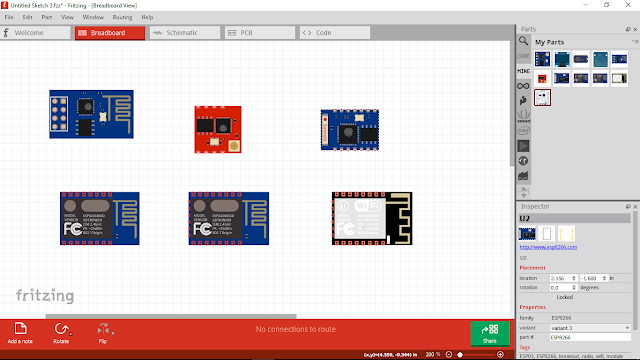Expand the variant 3 dropdown
The height and width of the screenshot is (360, 640).
click(589, 328)
